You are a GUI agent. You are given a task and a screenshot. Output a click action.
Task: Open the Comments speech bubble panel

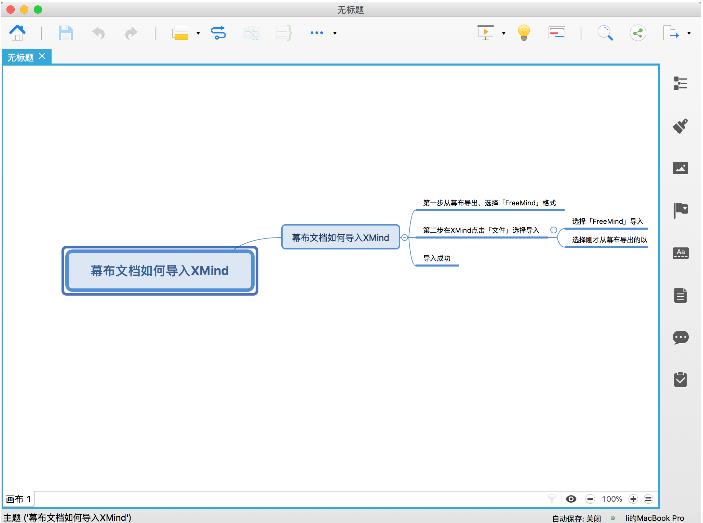coord(681,337)
